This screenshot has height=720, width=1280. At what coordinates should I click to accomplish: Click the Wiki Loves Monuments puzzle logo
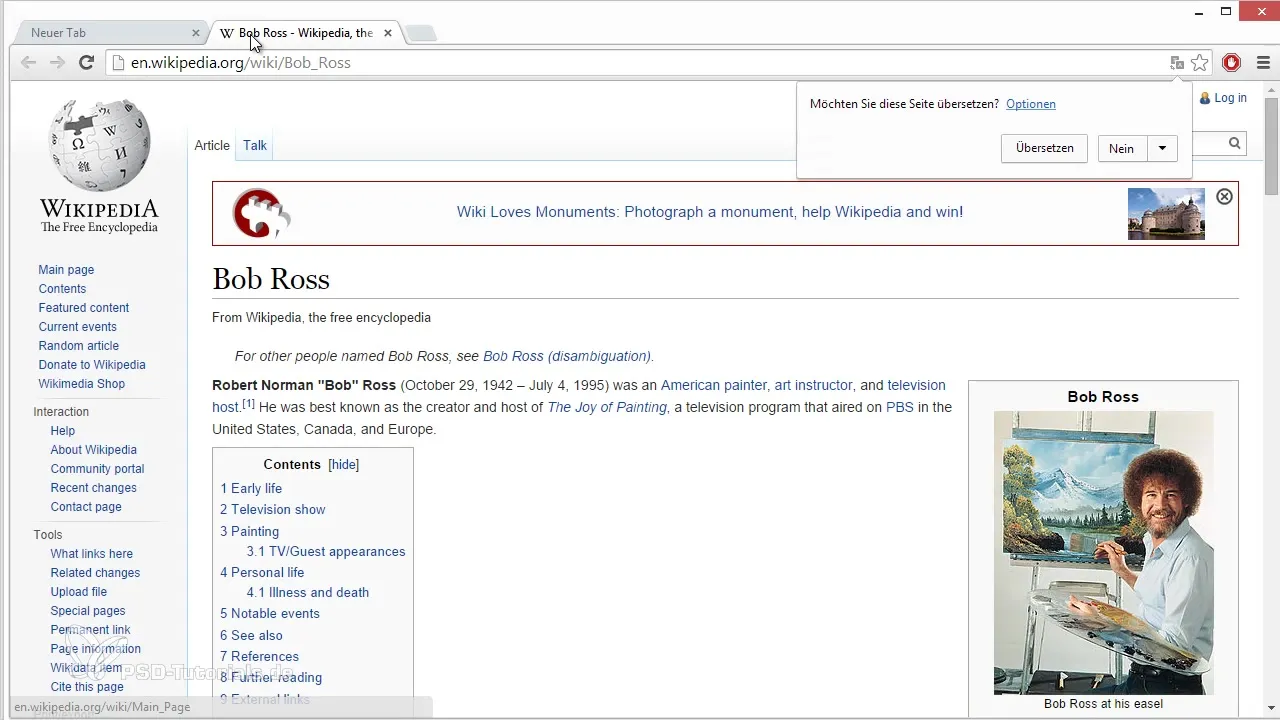tap(261, 212)
